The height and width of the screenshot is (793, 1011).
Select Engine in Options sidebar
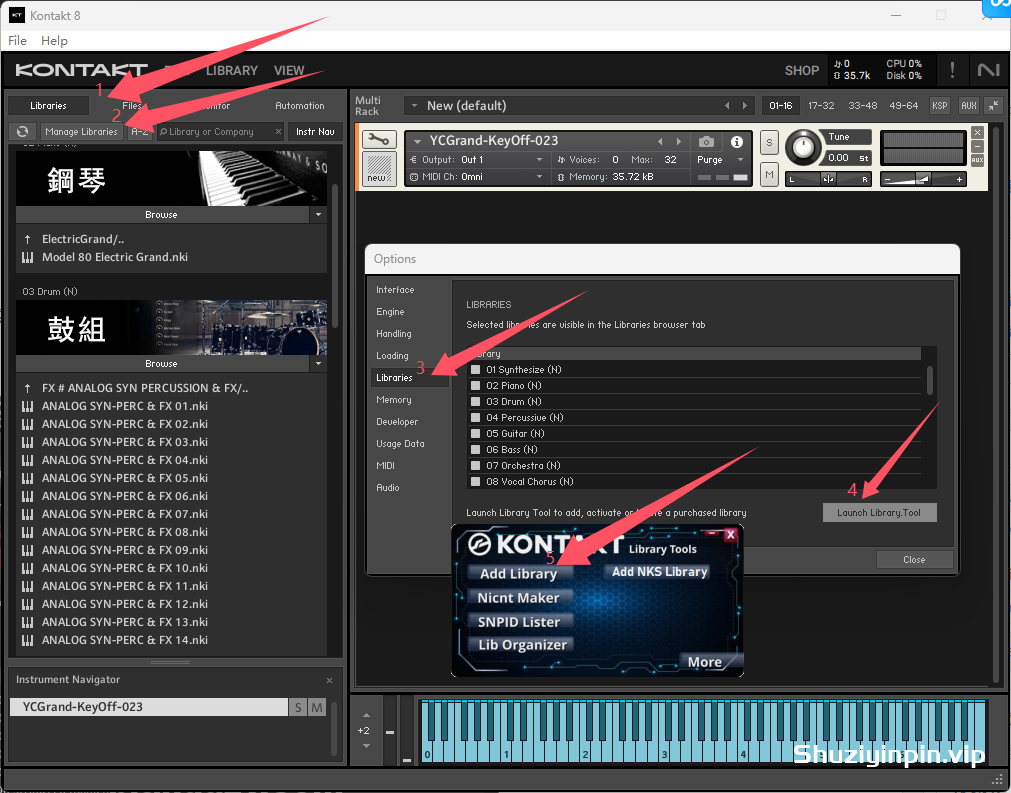pyautogui.click(x=390, y=312)
